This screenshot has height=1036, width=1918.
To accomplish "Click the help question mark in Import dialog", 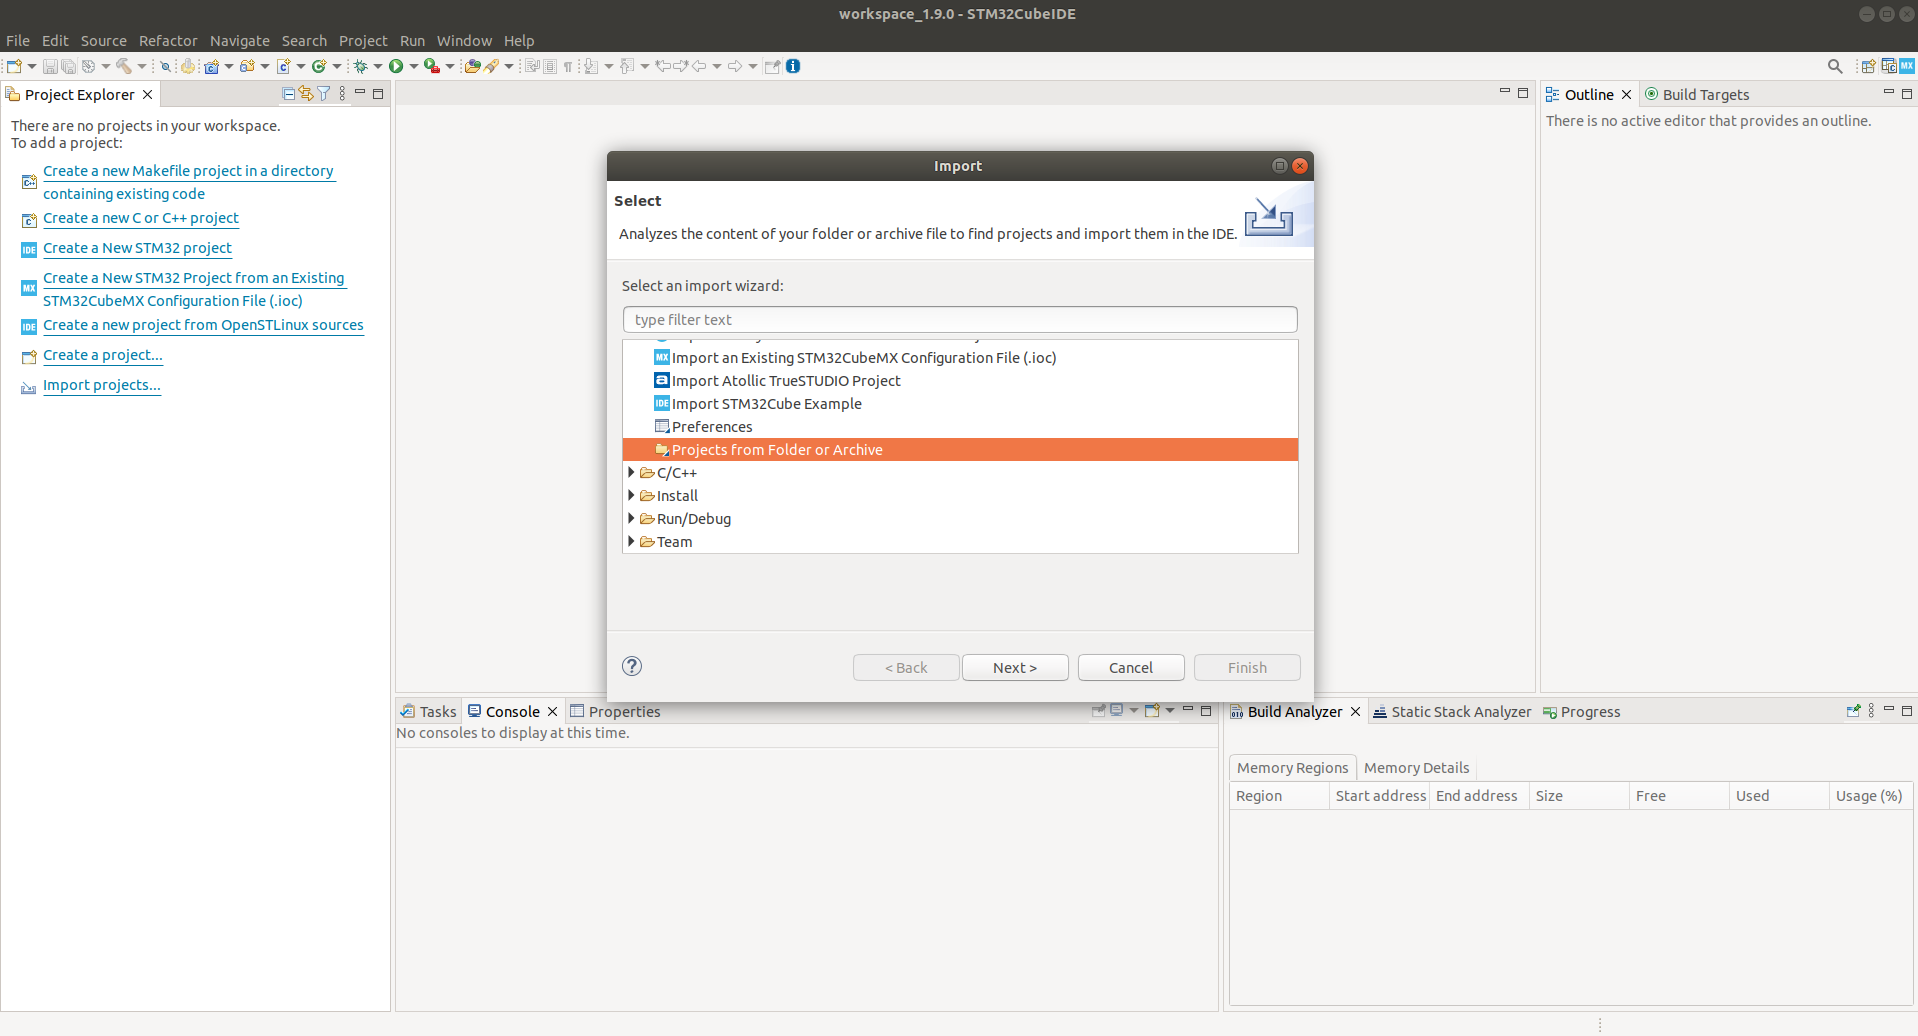I will point(632,666).
